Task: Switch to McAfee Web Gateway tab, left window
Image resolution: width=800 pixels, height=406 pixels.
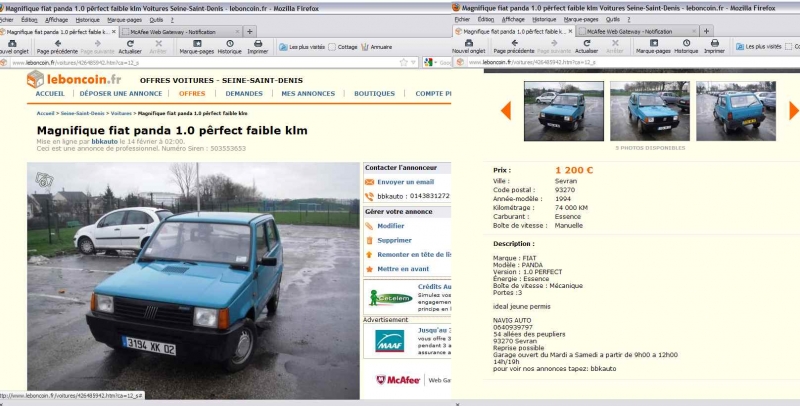Action: tap(181, 32)
